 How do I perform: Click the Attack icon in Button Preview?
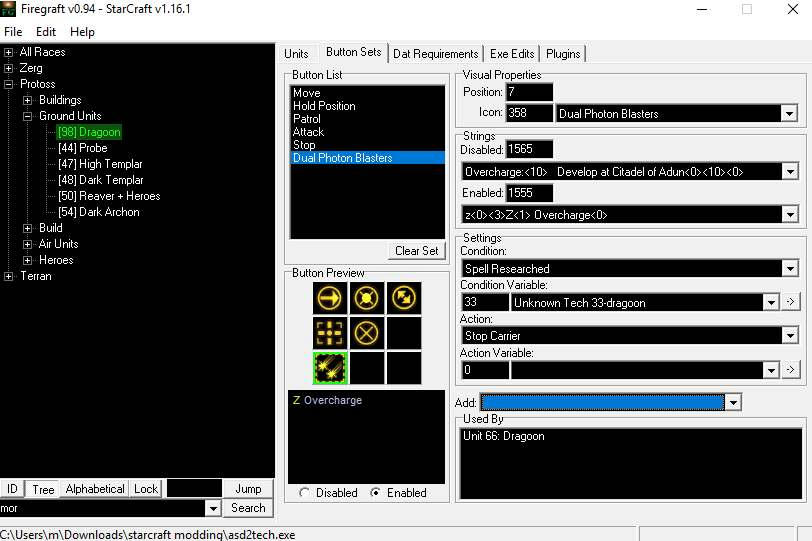[330, 333]
